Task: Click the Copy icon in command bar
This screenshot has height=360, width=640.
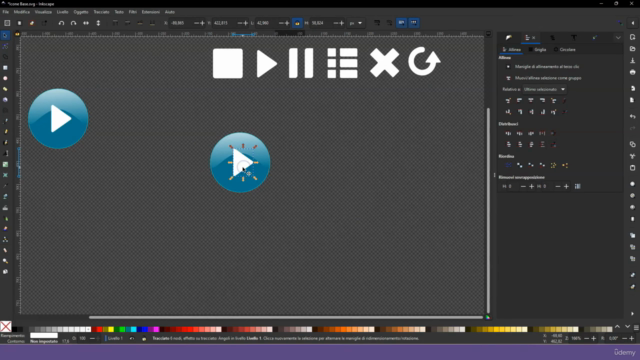Action: 633,144
